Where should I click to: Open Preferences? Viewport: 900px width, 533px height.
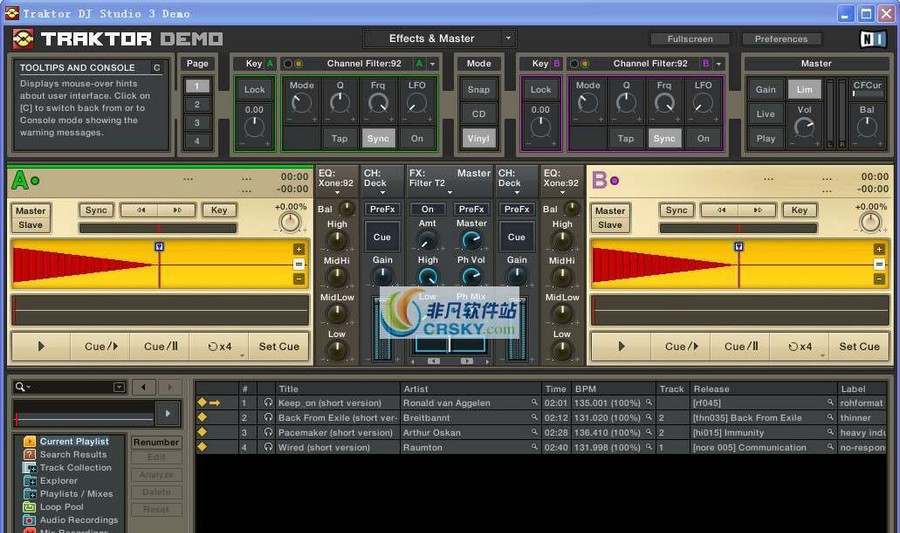(781, 39)
